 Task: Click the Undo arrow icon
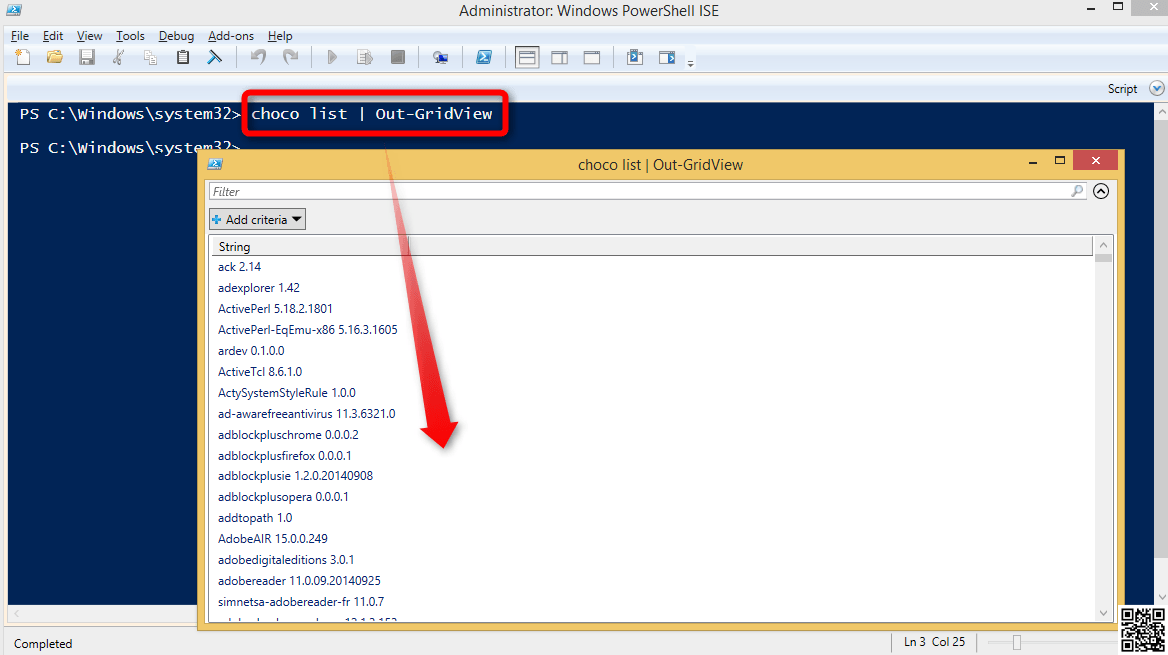(258, 57)
